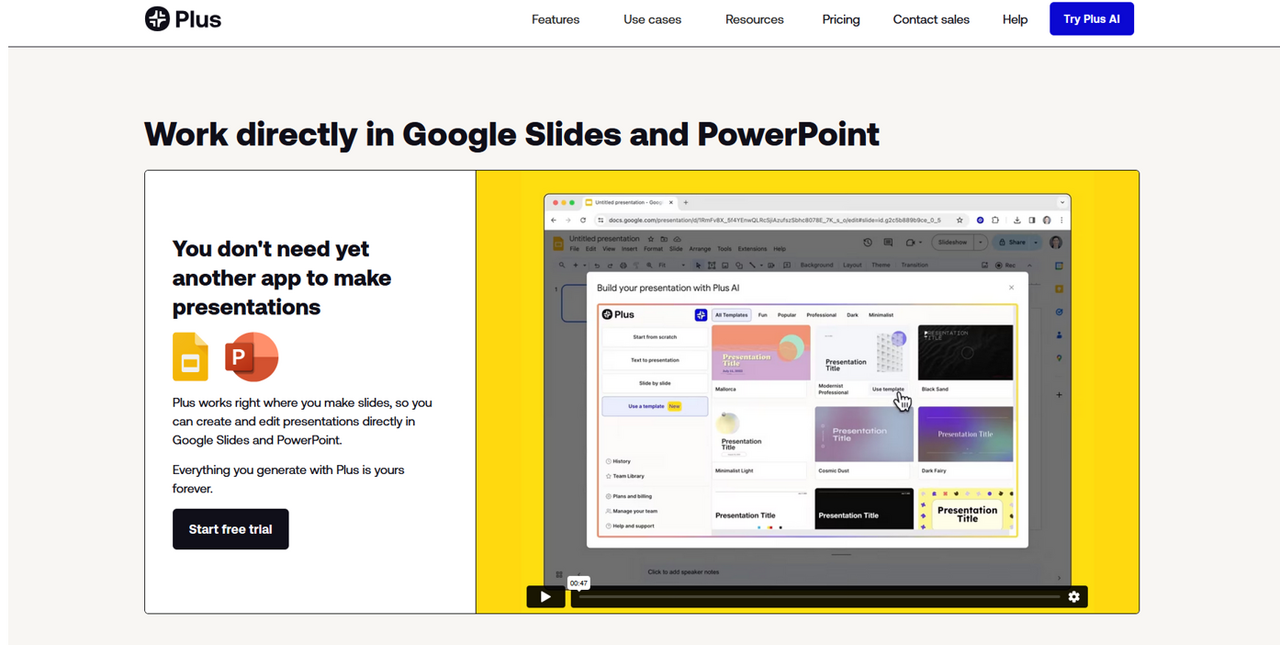The image size is (1280, 645).
Task: Select the Popular template tab in video
Action: (x=787, y=315)
